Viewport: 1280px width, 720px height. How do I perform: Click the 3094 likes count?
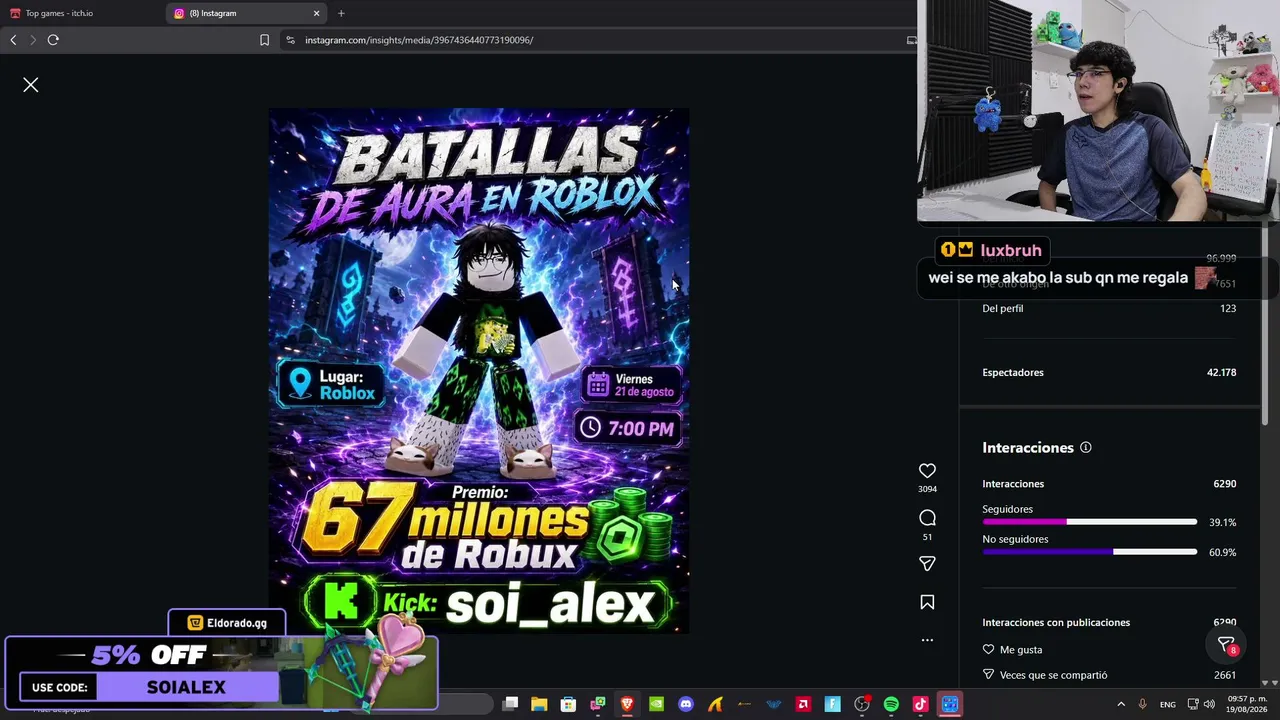(x=927, y=489)
